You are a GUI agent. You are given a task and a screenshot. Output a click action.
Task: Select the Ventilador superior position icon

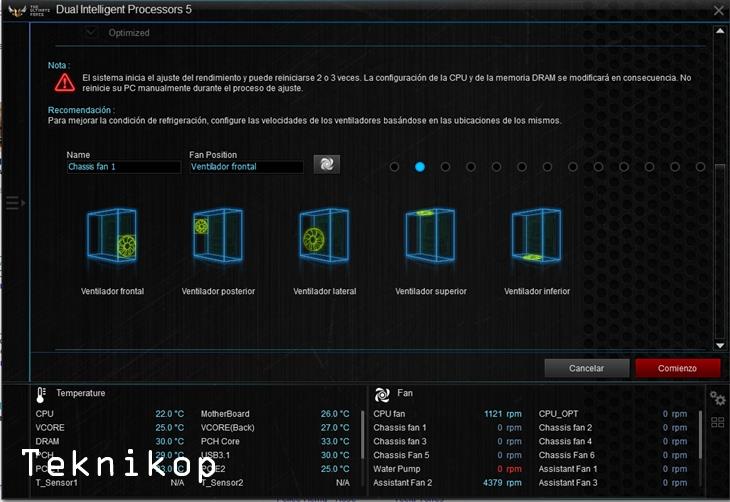(430, 237)
